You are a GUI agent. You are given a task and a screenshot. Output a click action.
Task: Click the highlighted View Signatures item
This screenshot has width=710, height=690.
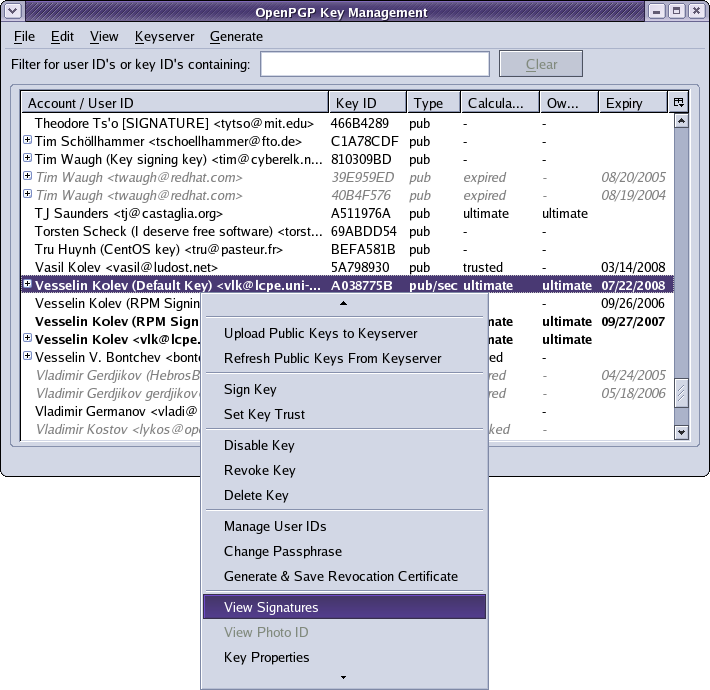point(344,607)
